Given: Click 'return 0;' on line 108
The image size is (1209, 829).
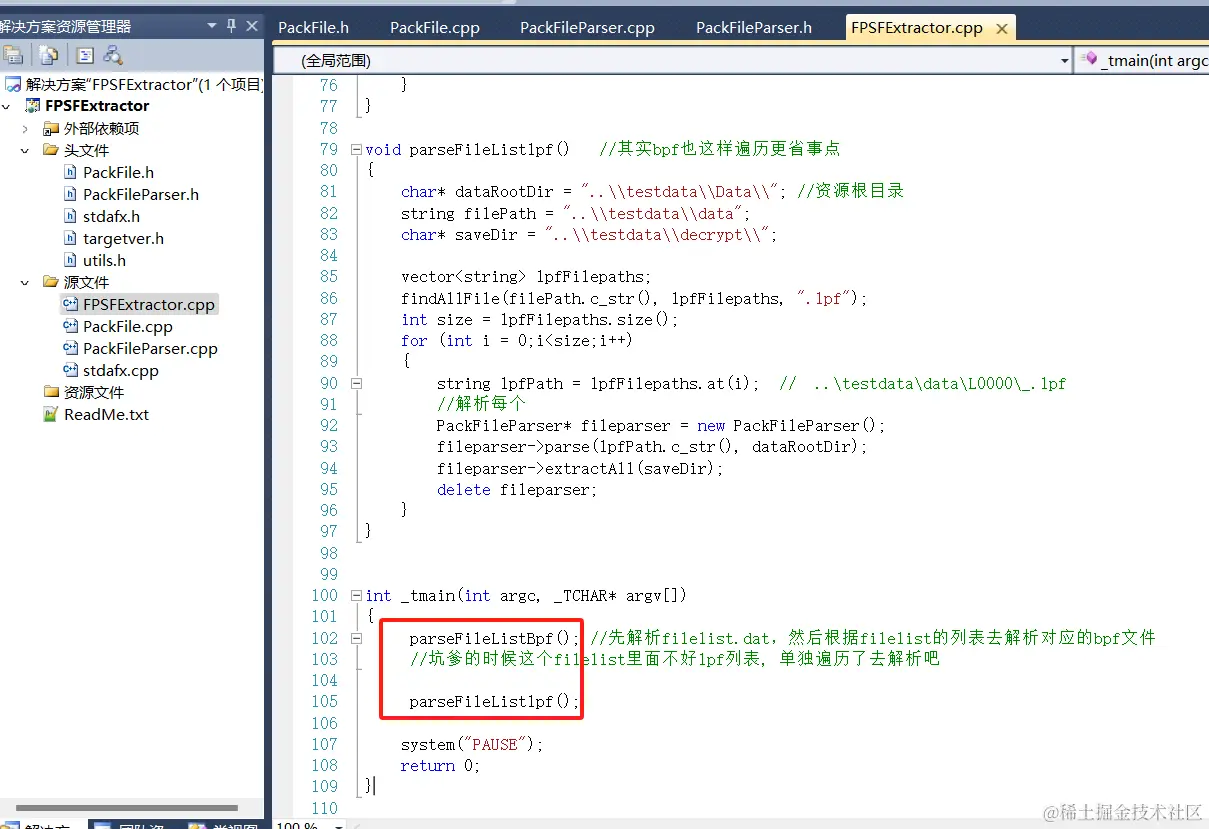Looking at the screenshot, I should pyautogui.click(x=441, y=766).
